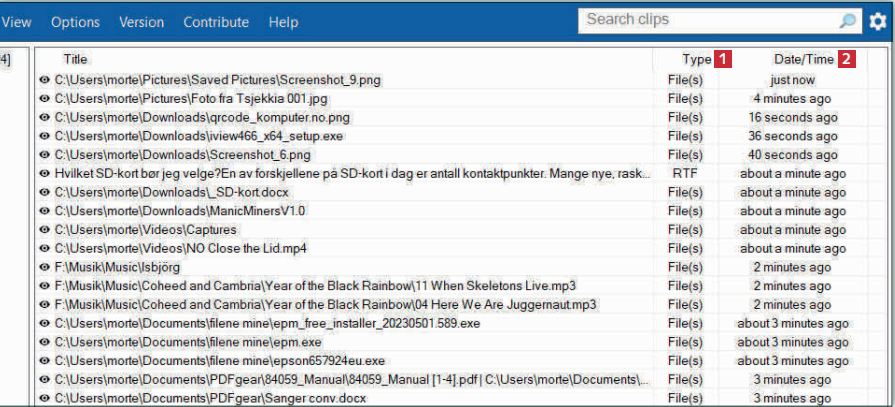Toggle eye icon for Foto fra Tsjekkia 001.jpg
The height and width of the screenshot is (407, 895).
click(x=44, y=99)
